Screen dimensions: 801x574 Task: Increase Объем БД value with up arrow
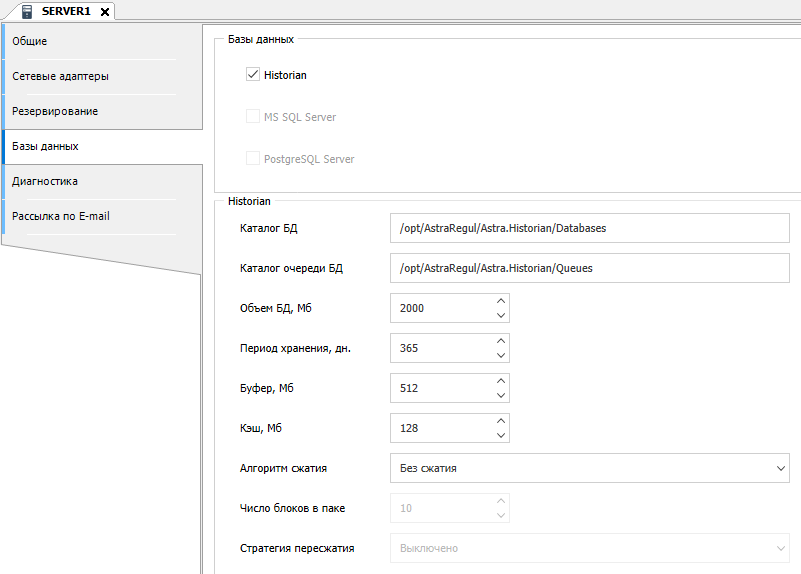[x=501, y=301]
